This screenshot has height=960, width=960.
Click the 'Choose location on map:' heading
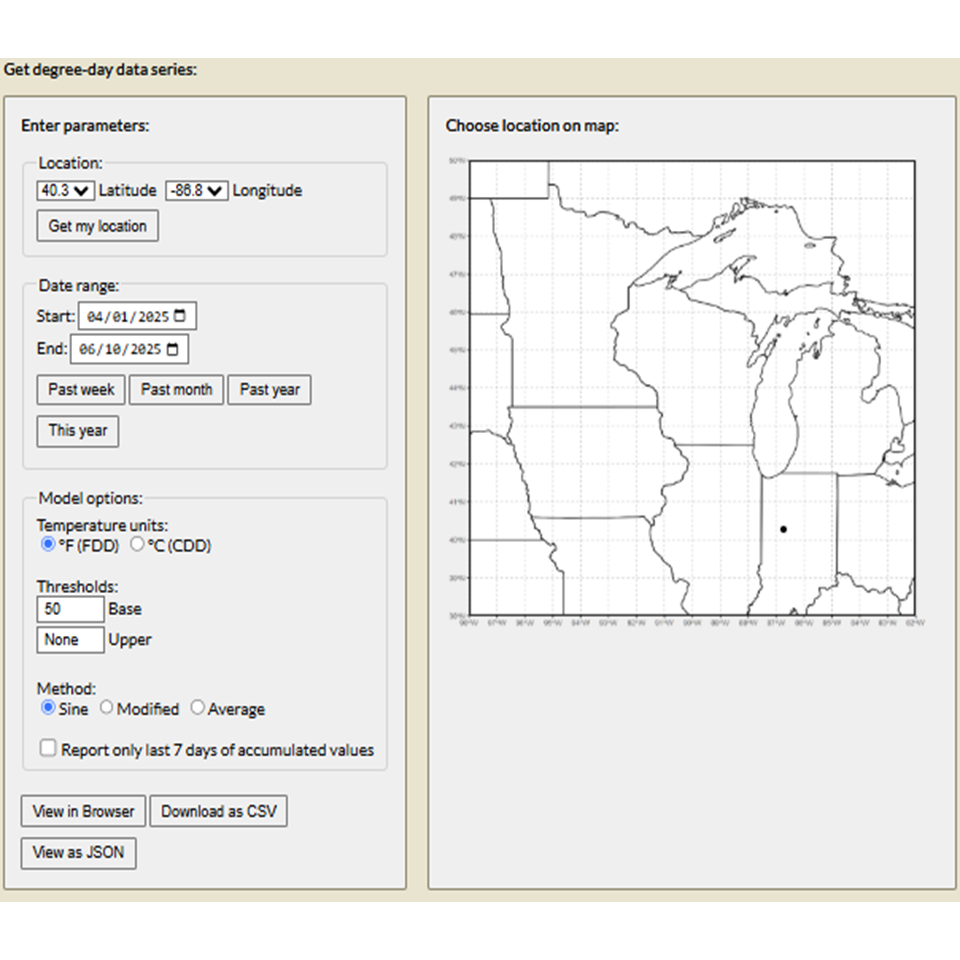[532, 126]
